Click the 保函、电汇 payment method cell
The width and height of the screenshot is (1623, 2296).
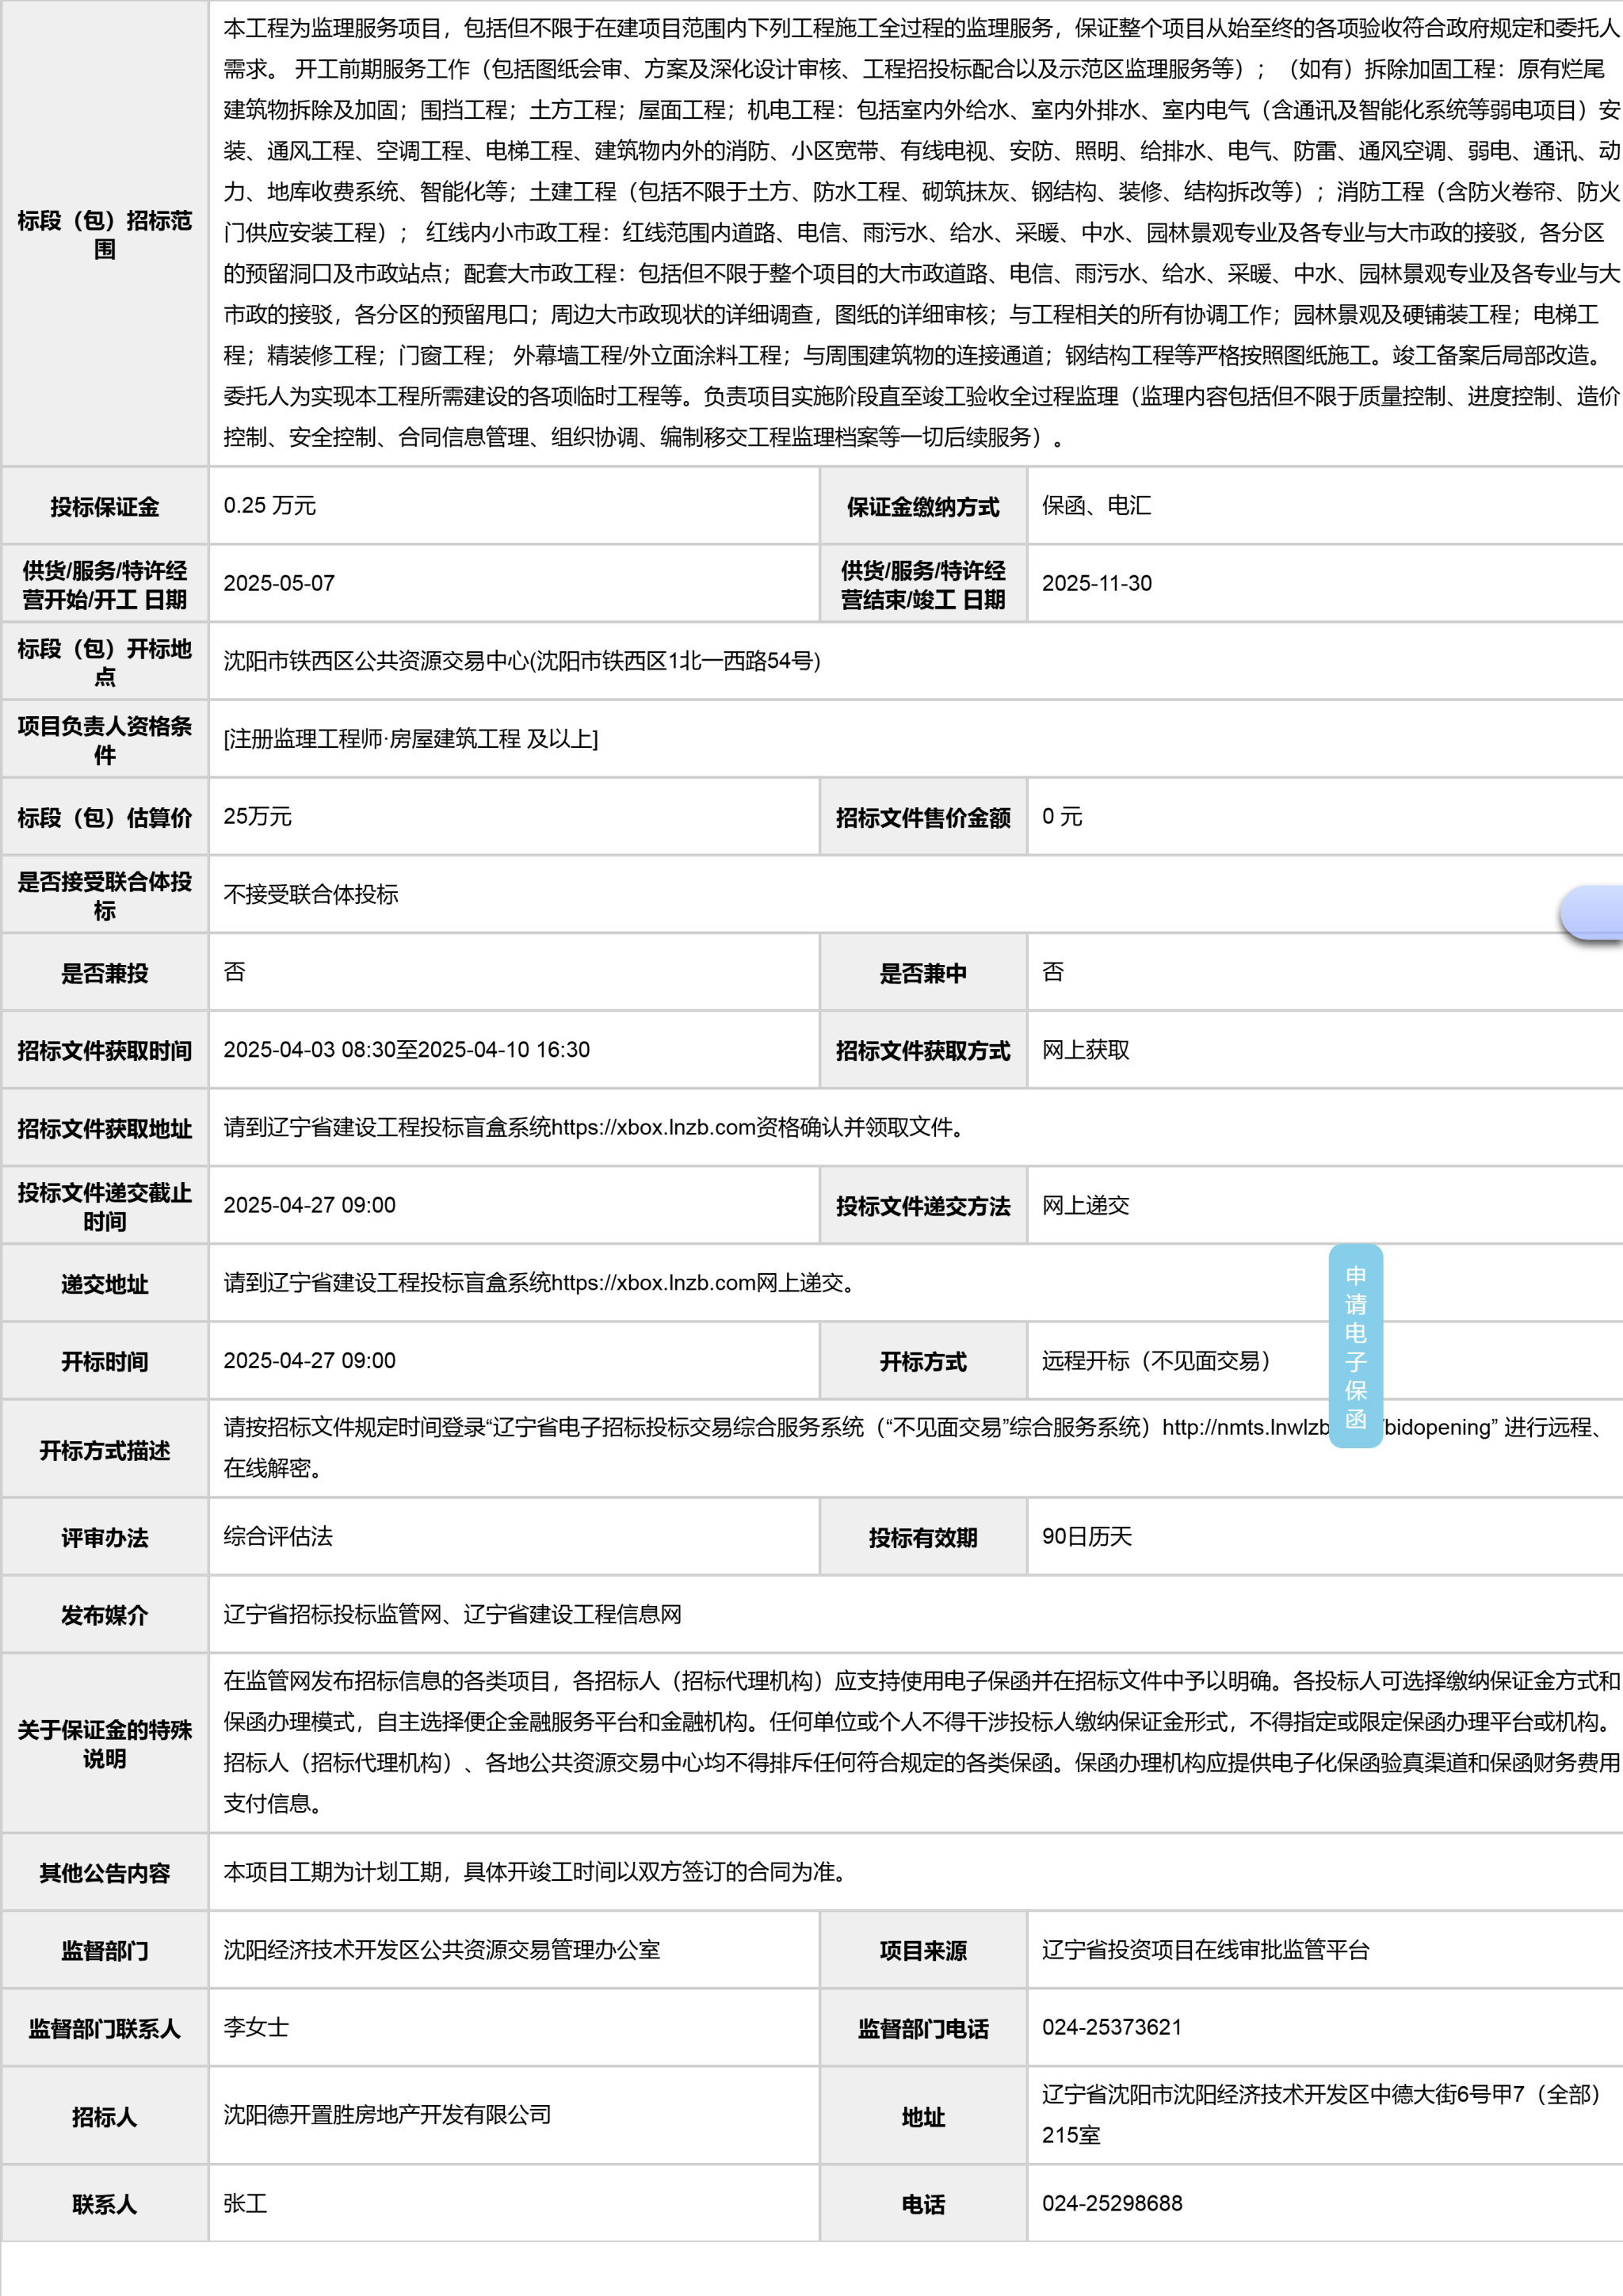[x=1096, y=505]
